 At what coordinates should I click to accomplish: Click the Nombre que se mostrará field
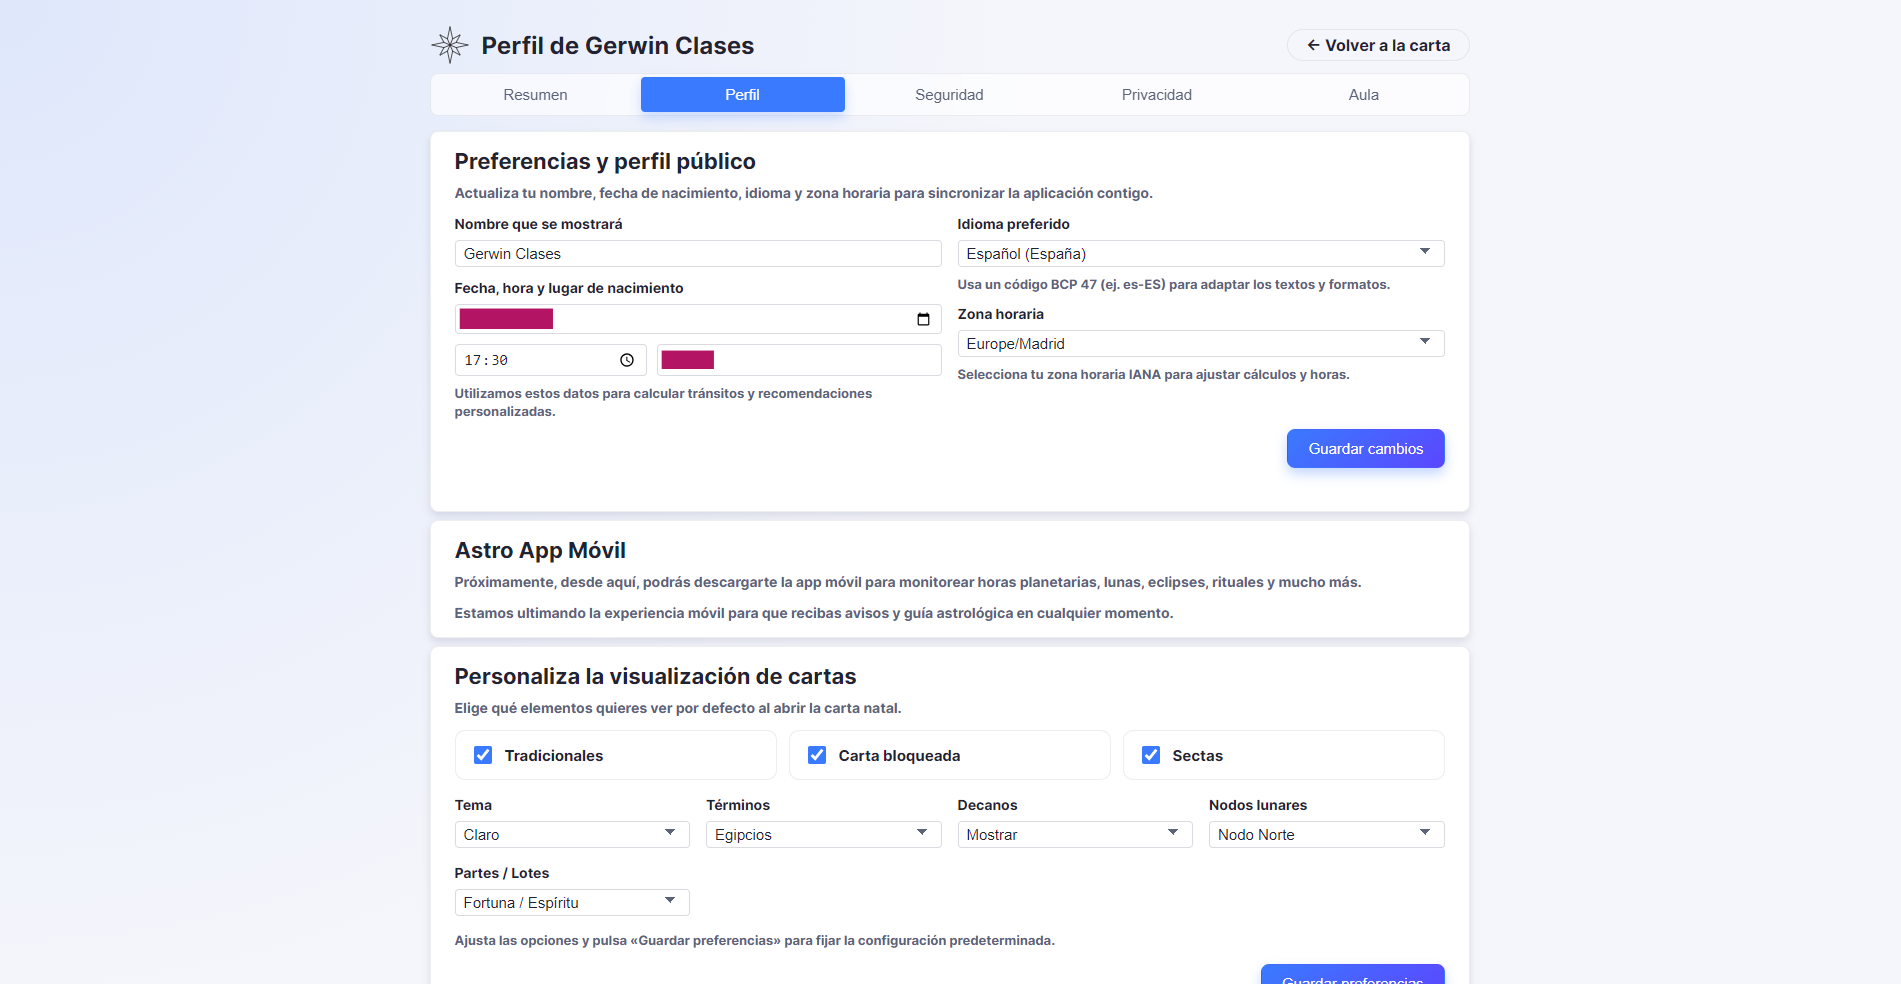(x=697, y=254)
